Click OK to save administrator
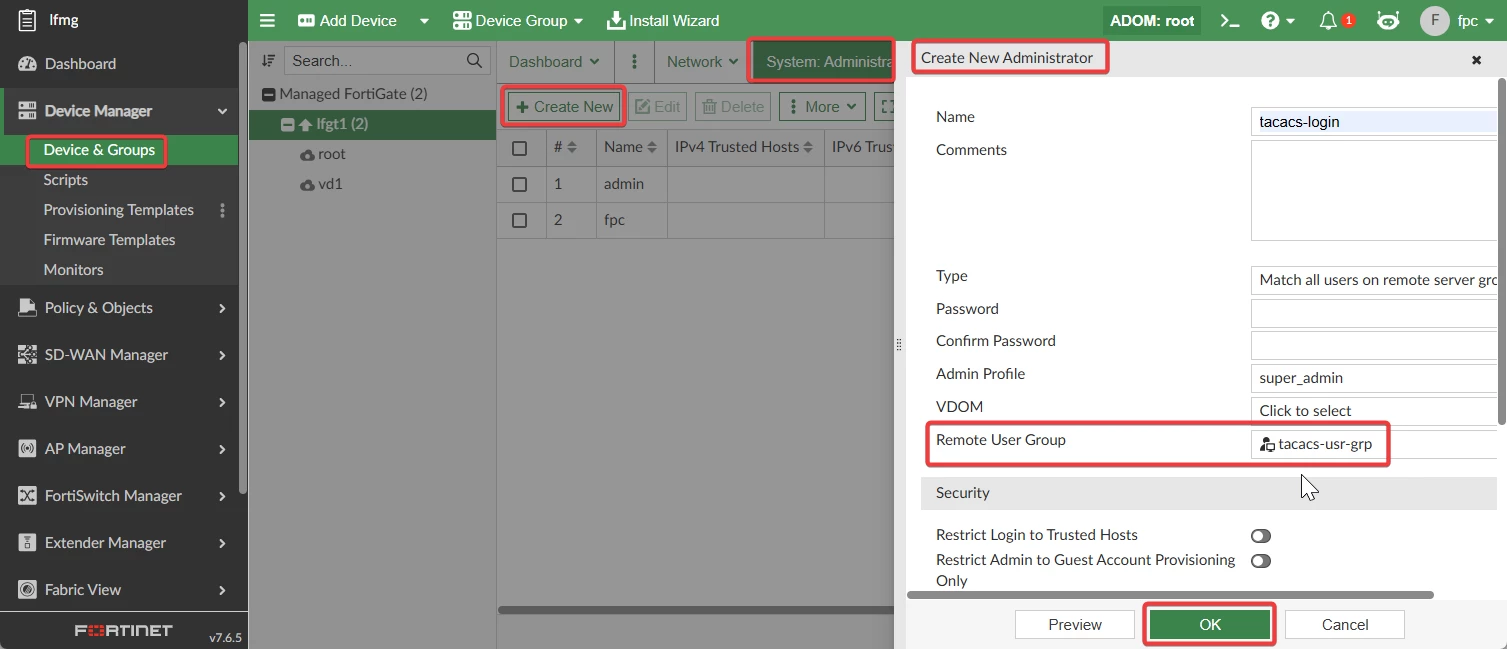 tap(1210, 624)
